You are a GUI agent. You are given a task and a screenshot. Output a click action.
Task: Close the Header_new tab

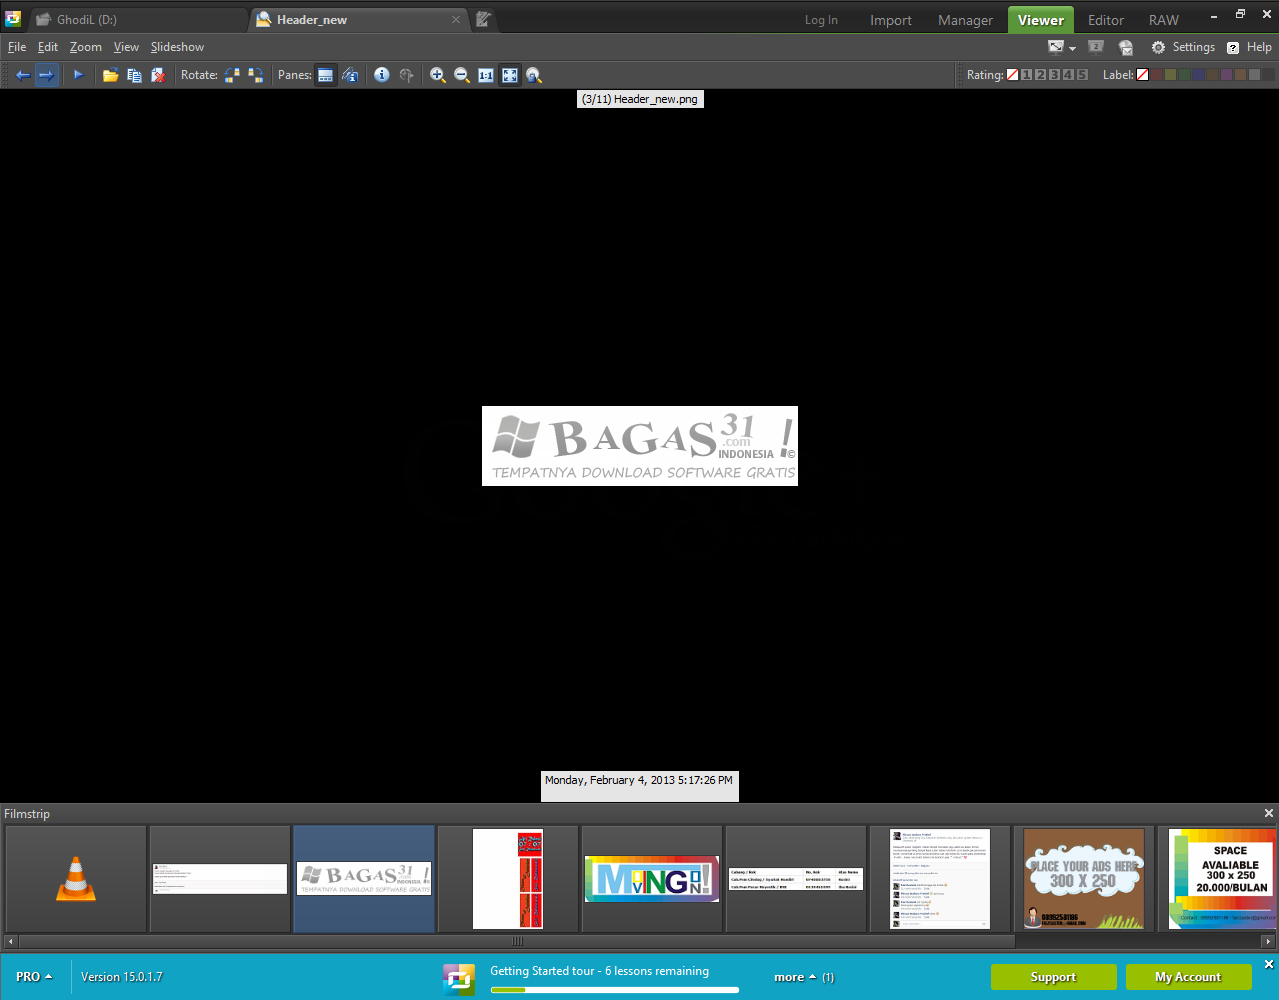tap(456, 20)
